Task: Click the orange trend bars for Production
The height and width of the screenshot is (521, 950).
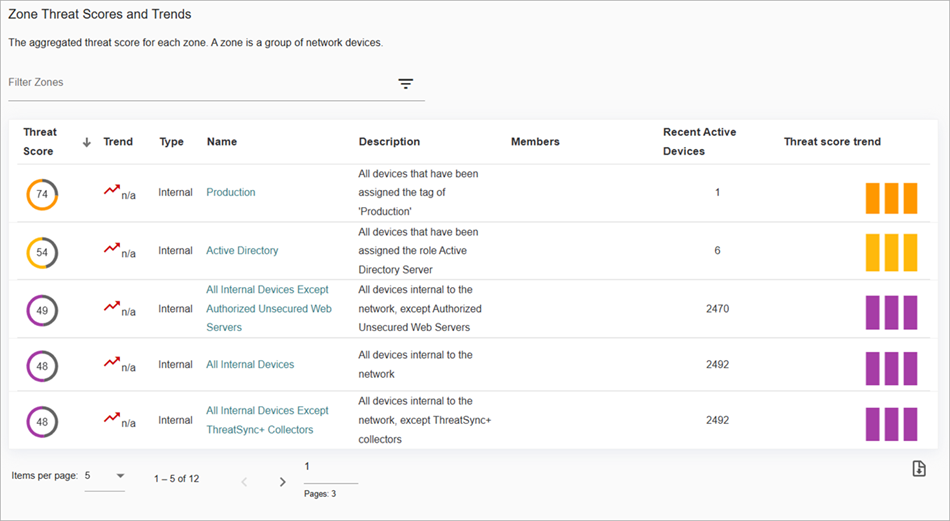Action: [x=891, y=198]
